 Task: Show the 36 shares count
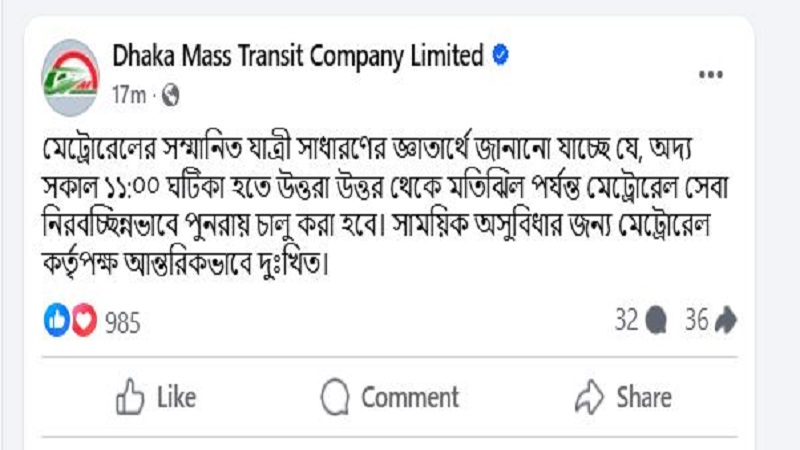(696, 320)
